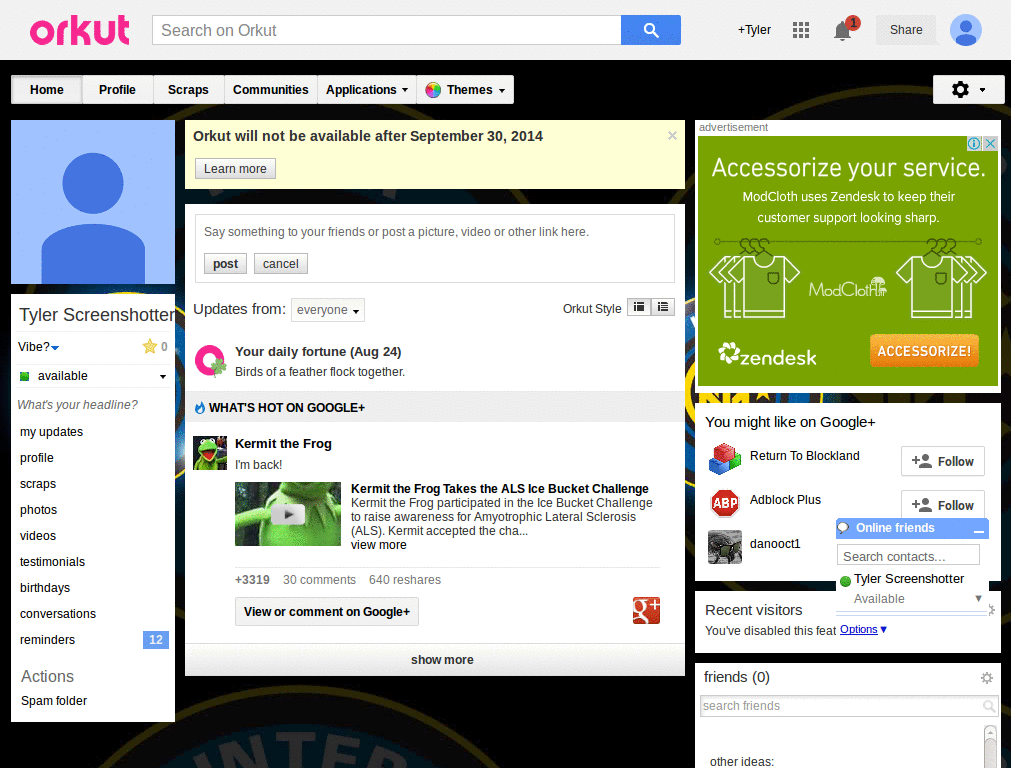Click the Themes color wheel icon
Image resolution: width=1024 pixels, height=768 pixels.
432,90
